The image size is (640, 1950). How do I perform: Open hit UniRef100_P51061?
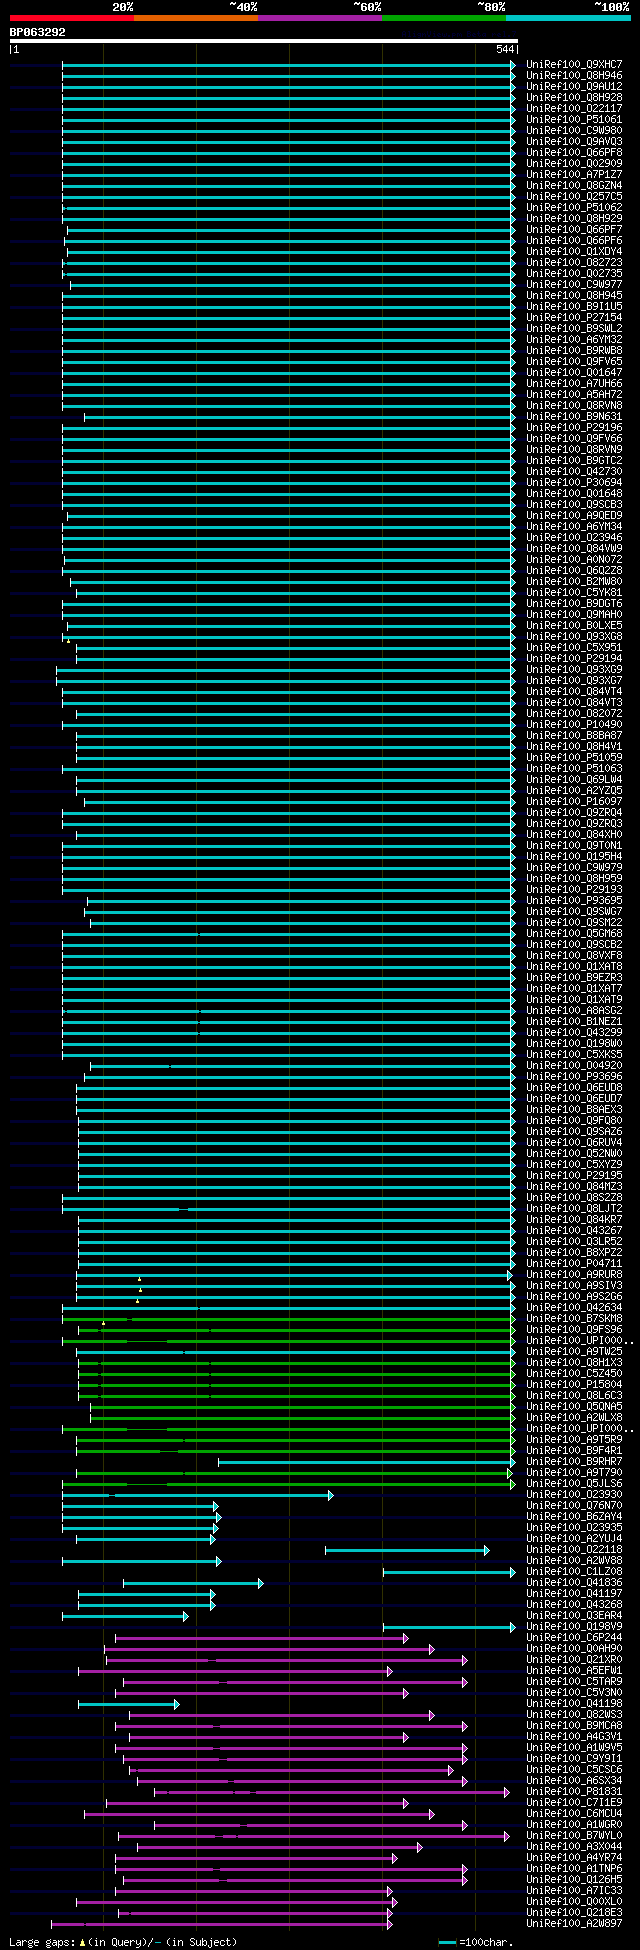coord(574,119)
